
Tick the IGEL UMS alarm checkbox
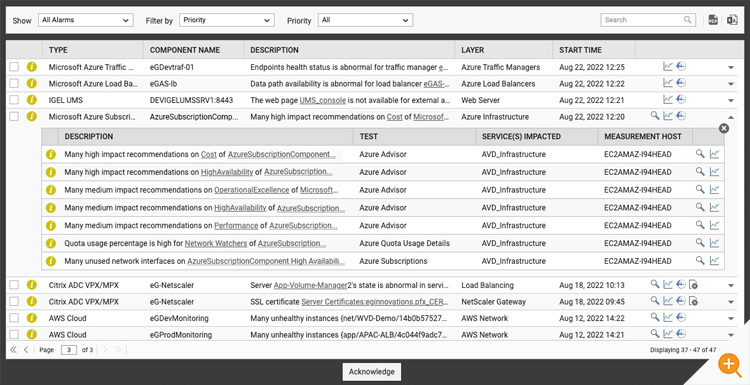[x=14, y=100]
